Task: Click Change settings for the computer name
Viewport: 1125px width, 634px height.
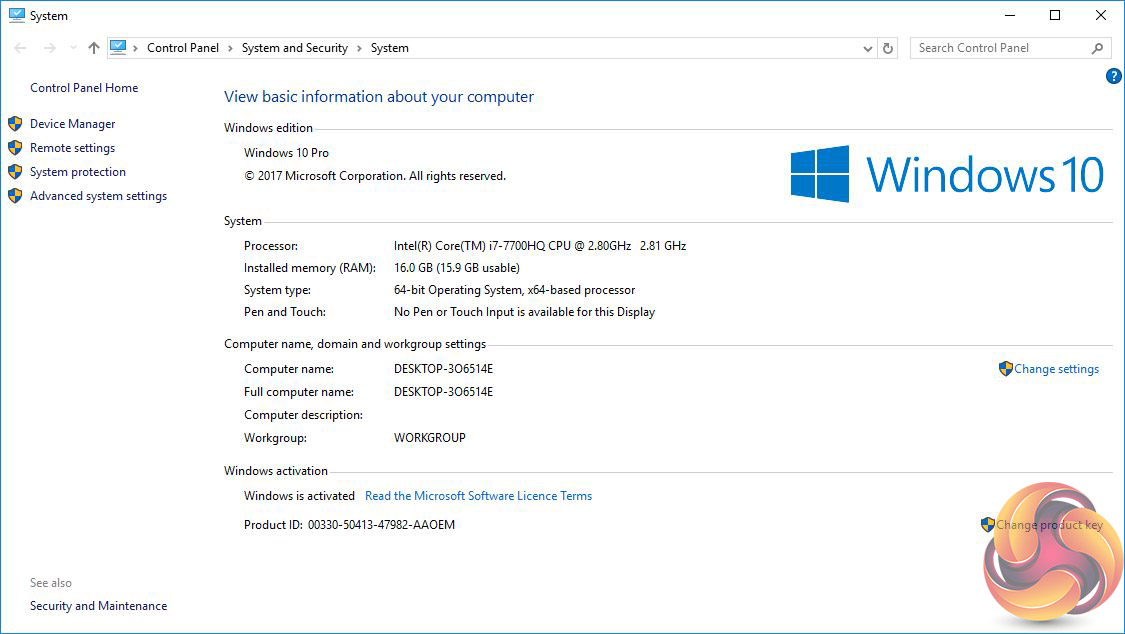Action: coord(1056,369)
